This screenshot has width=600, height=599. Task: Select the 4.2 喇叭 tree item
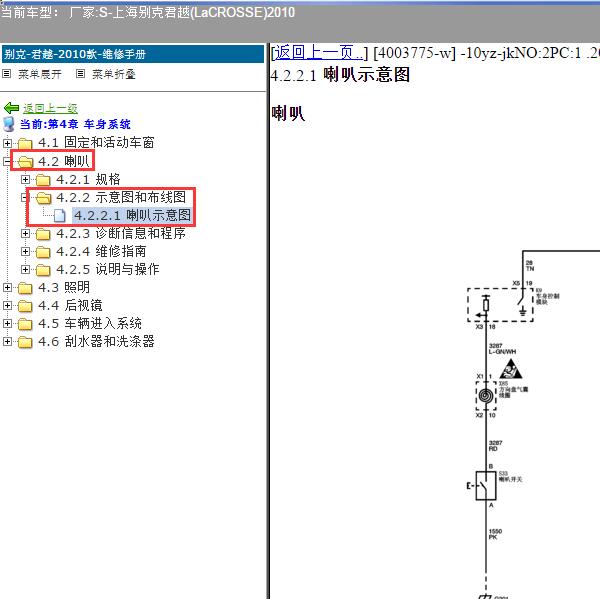(64, 161)
